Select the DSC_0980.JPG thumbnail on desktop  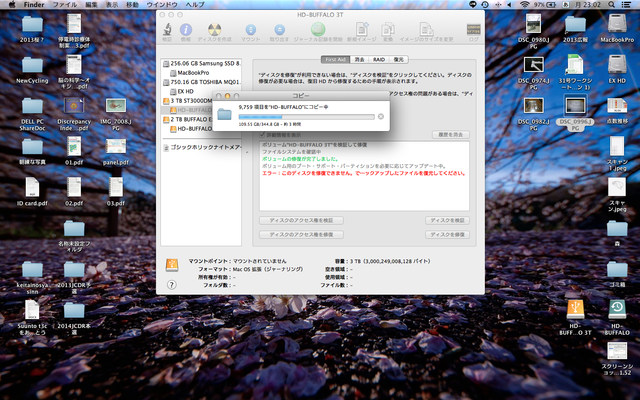coord(533,24)
